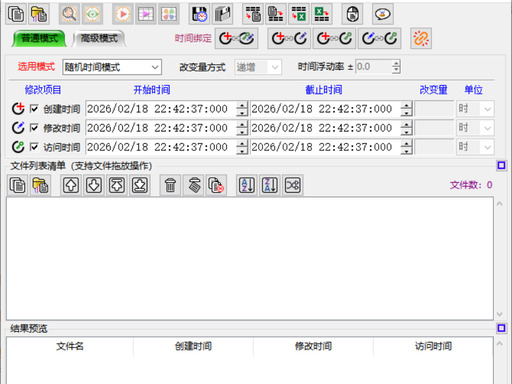Click the 修改时间 end time field
The height and width of the screenshot is (384, 512).
(325, 128)
